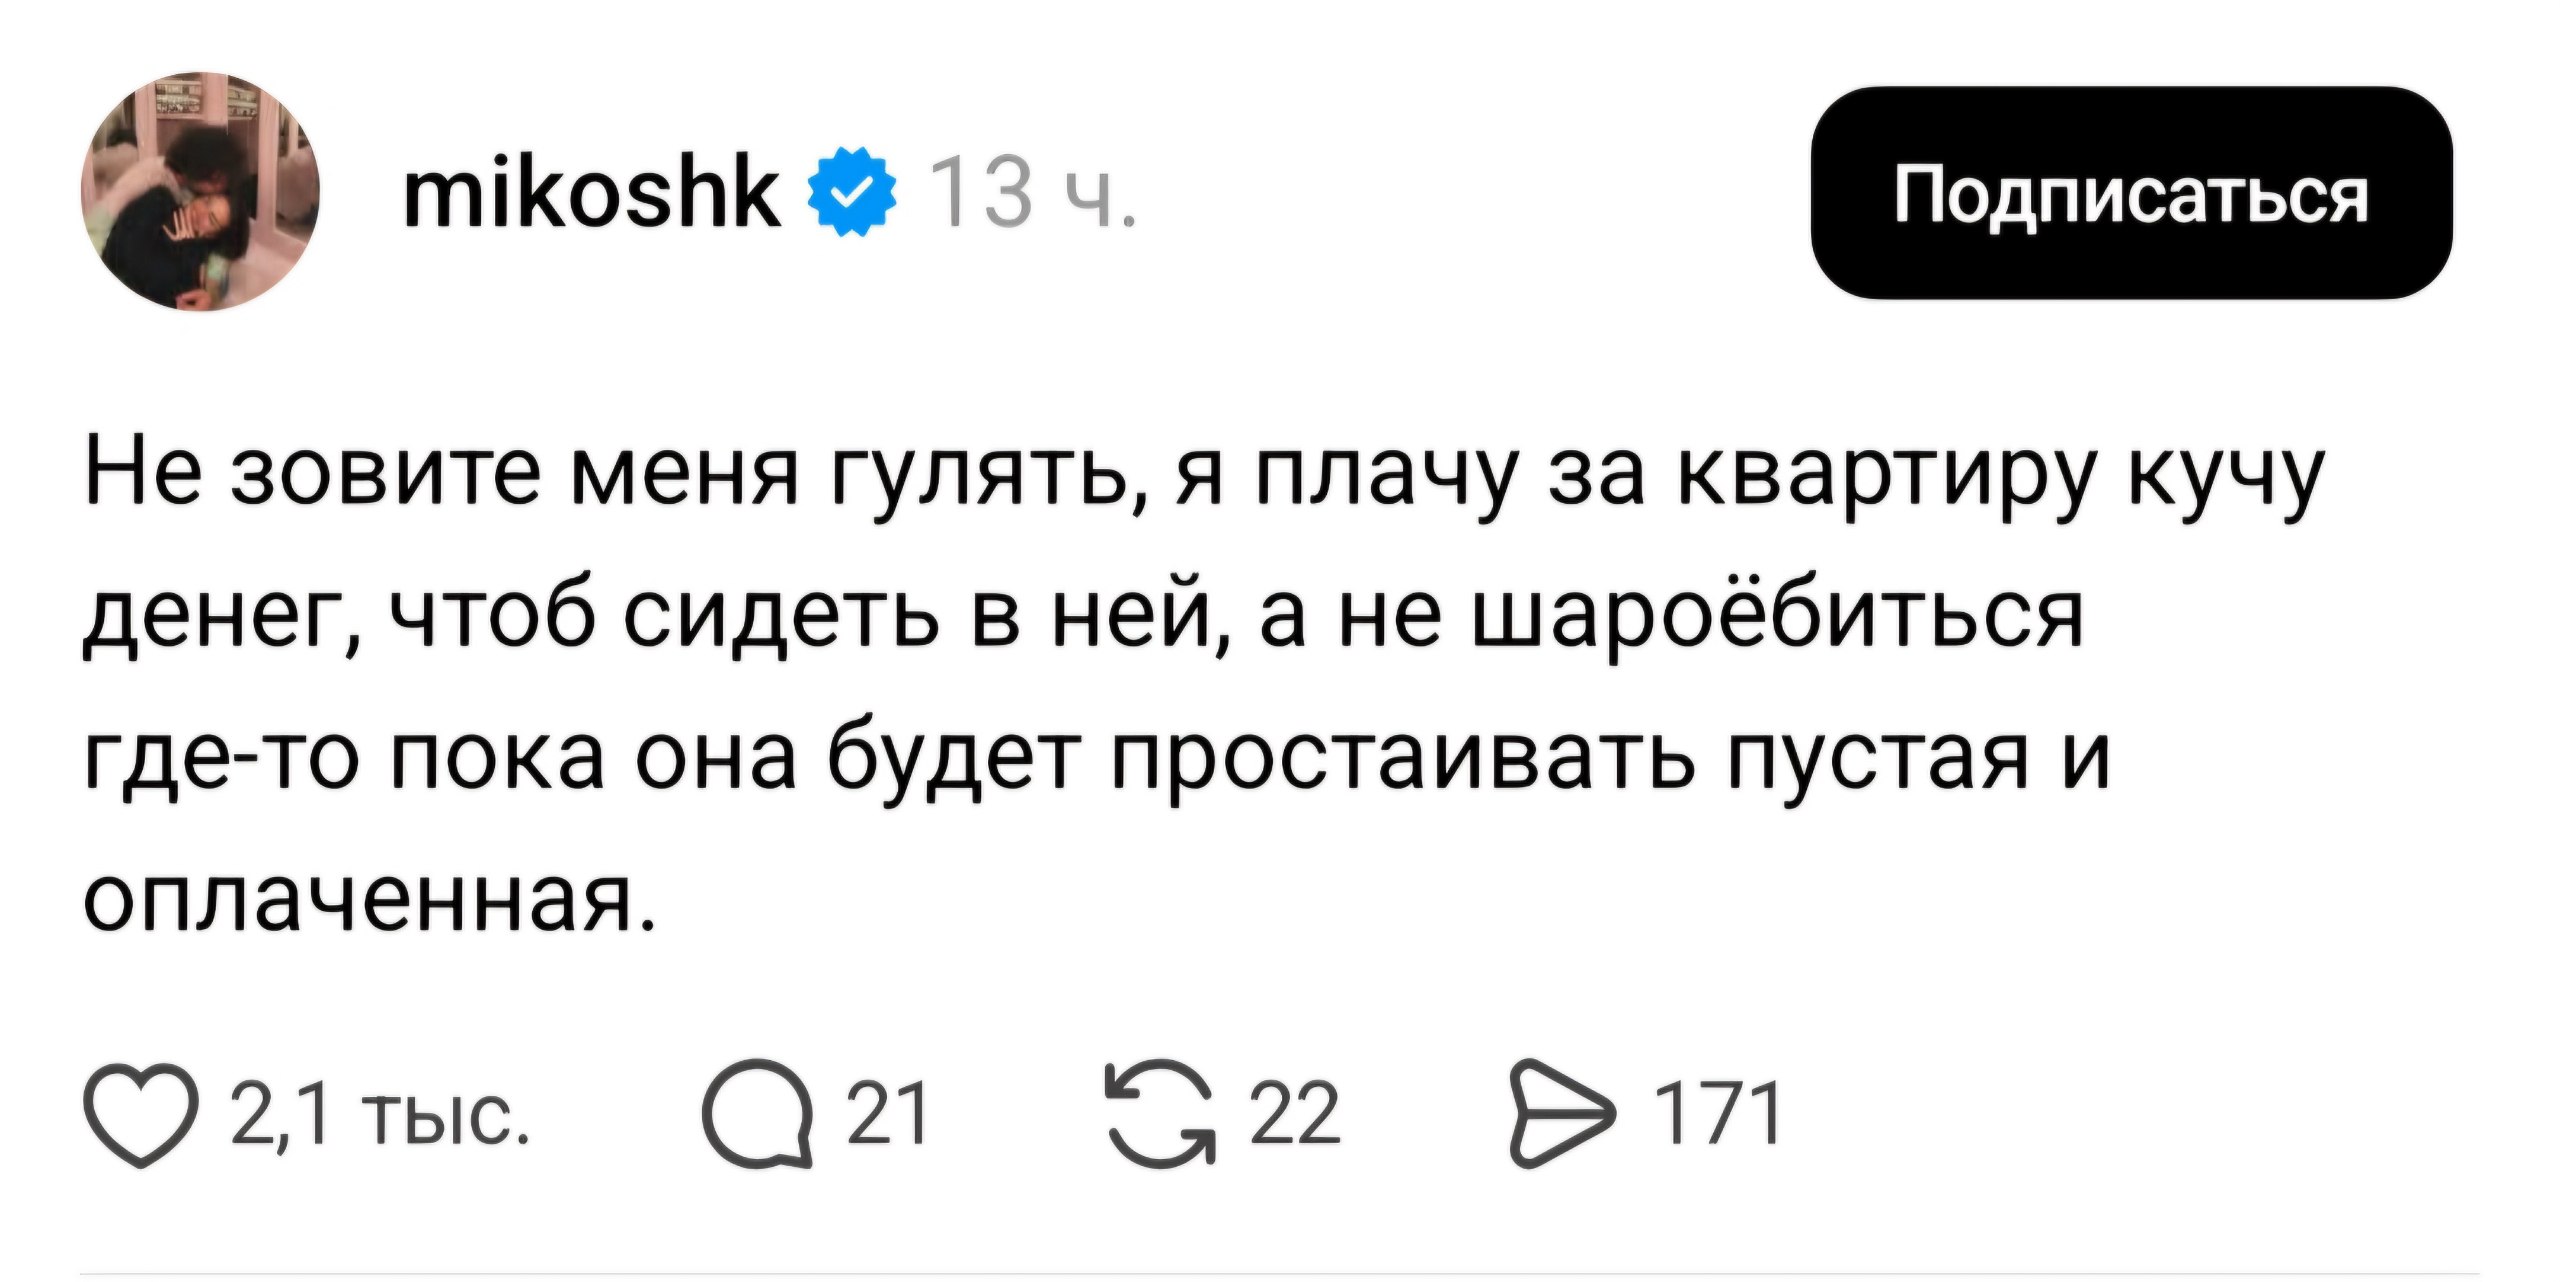The width and height of the screenshot is (2560, 1282).
Task: Open mikoshk's profile picture
Action: (200, 192)
